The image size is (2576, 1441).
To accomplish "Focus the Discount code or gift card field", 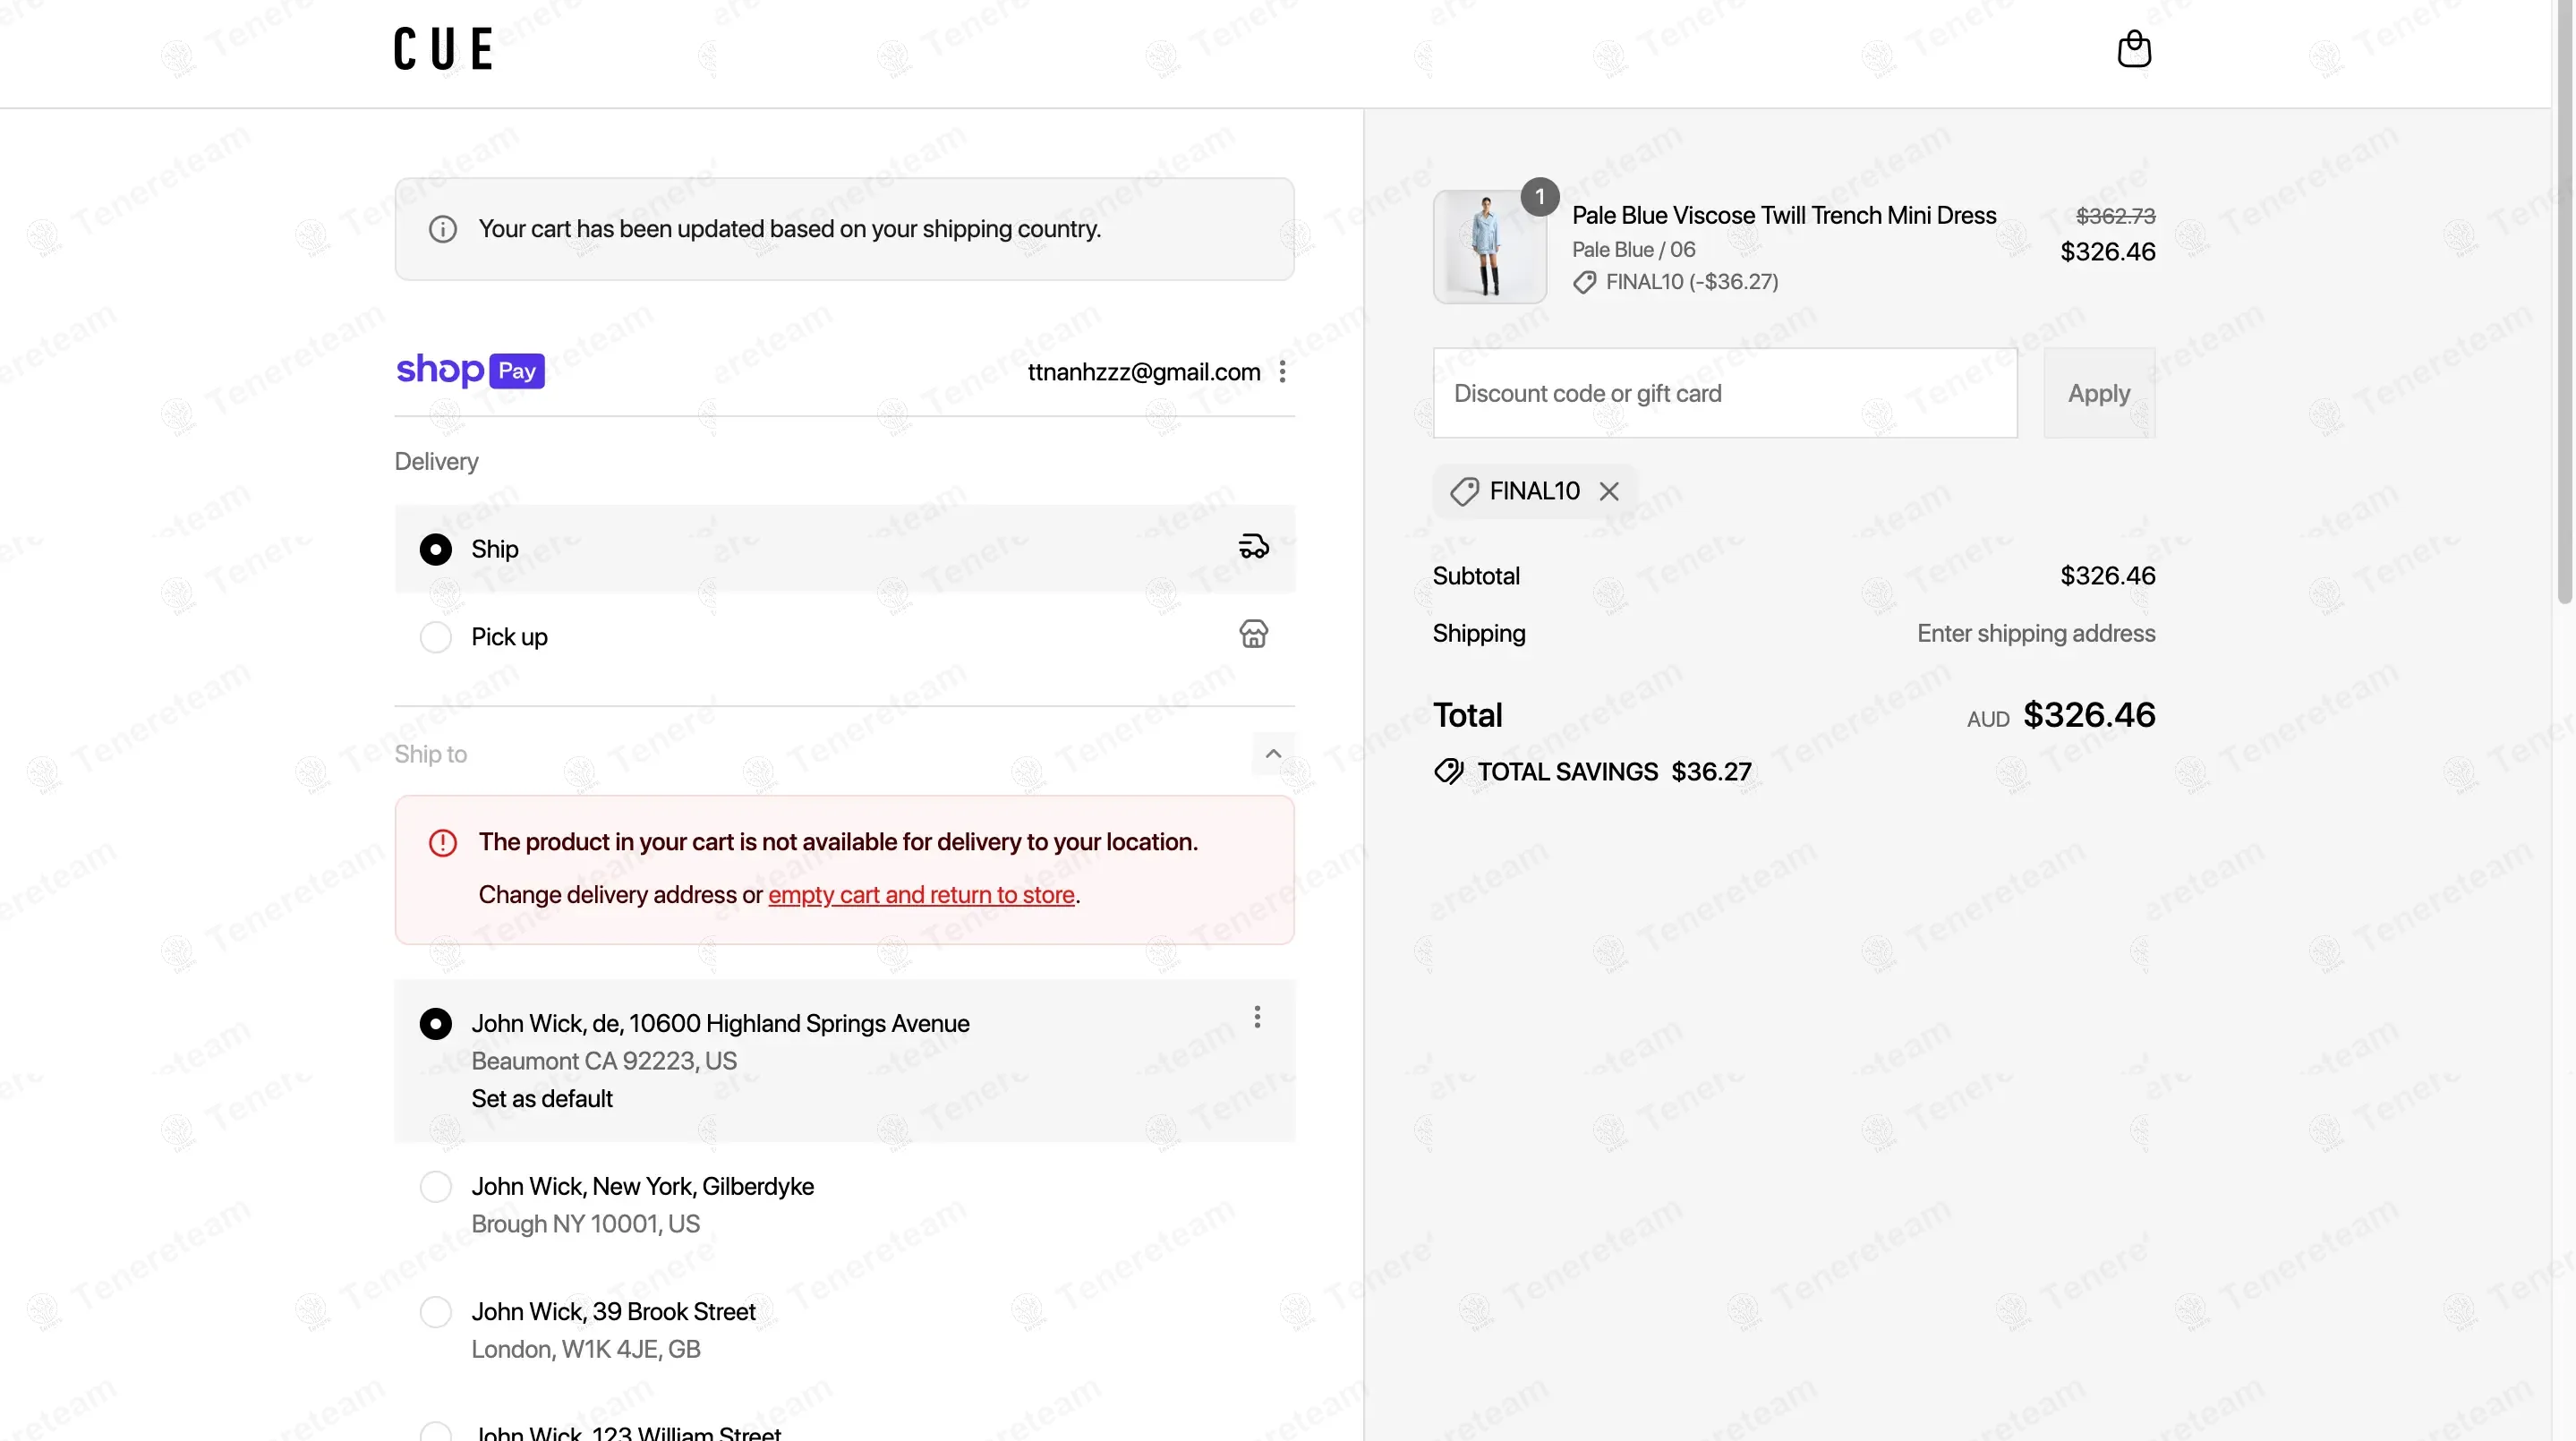I will [x=1725, y=393].
